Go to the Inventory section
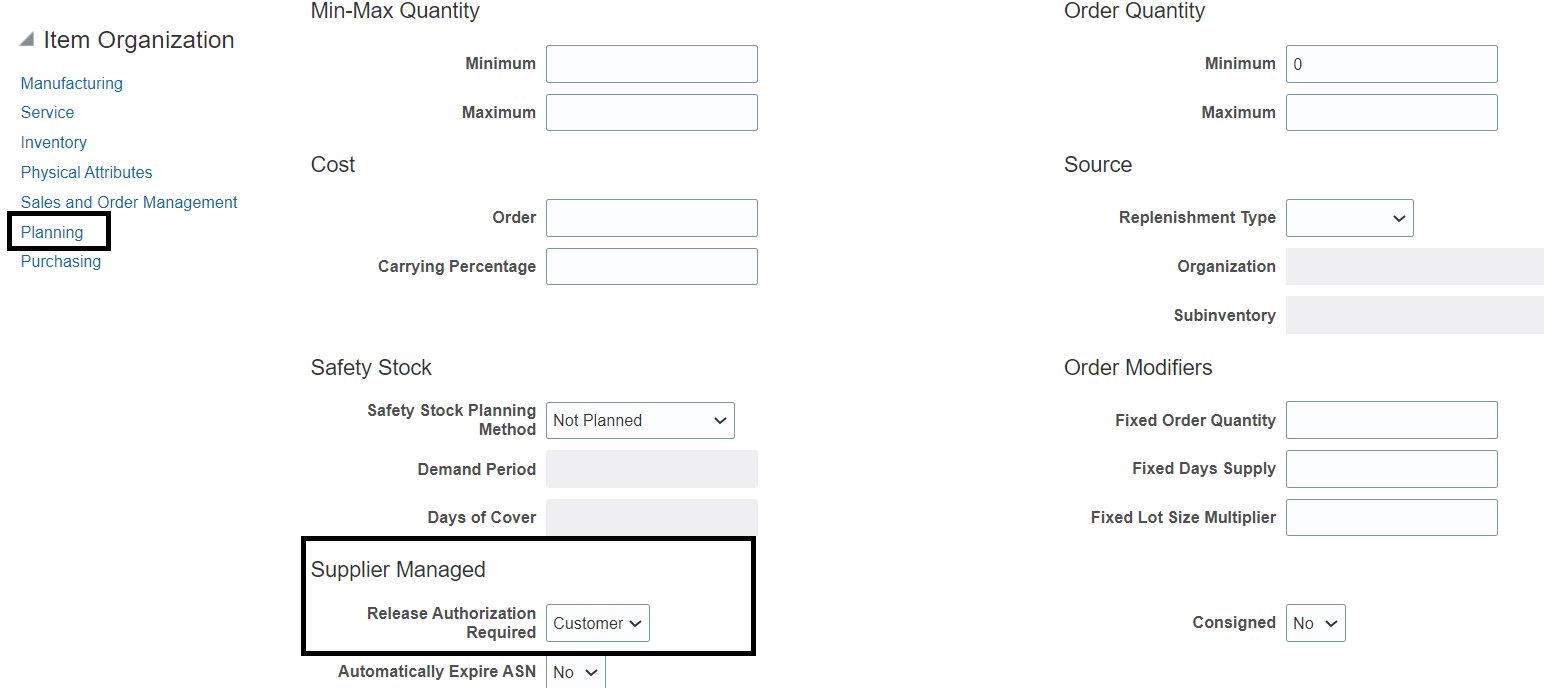Screen dimensions: 1544x688 click(x=53, y=142)
